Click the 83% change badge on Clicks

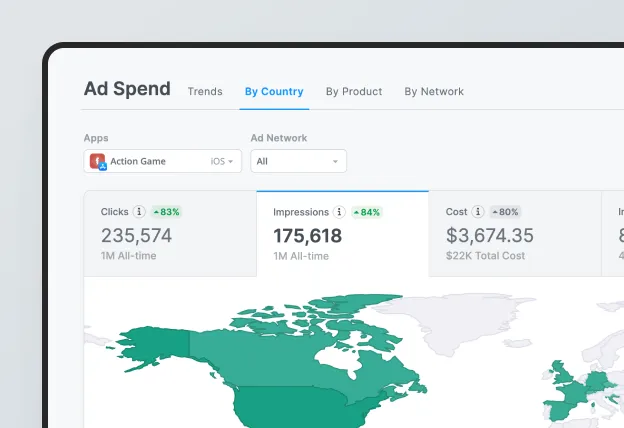pyautogui.click(x=166, y=212)
